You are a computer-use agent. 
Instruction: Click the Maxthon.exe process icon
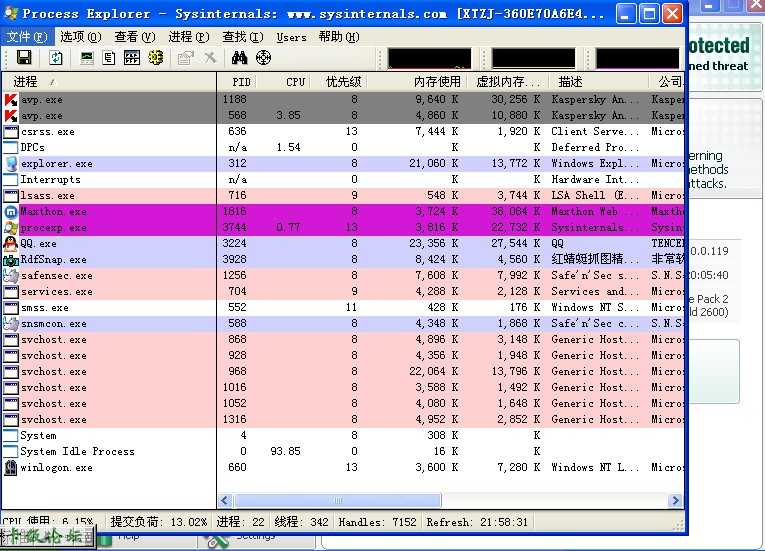(x=11, y=212)
